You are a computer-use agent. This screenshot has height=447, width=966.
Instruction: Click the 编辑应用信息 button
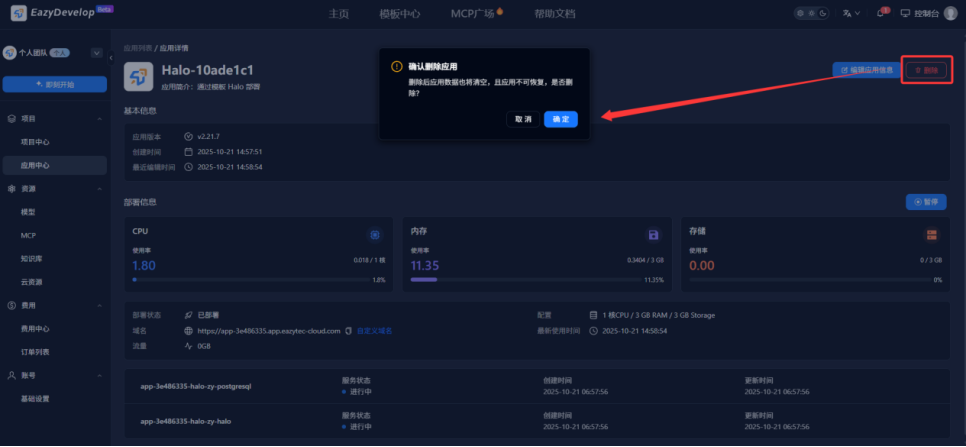point(867,70)
